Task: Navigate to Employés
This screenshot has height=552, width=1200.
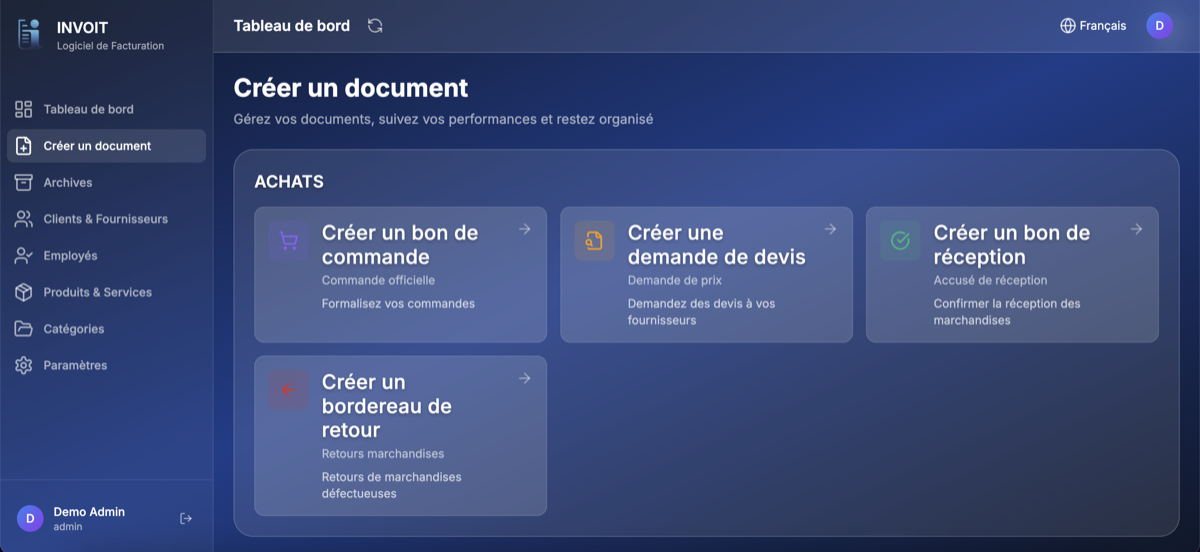Action: (x=107, y=256)
